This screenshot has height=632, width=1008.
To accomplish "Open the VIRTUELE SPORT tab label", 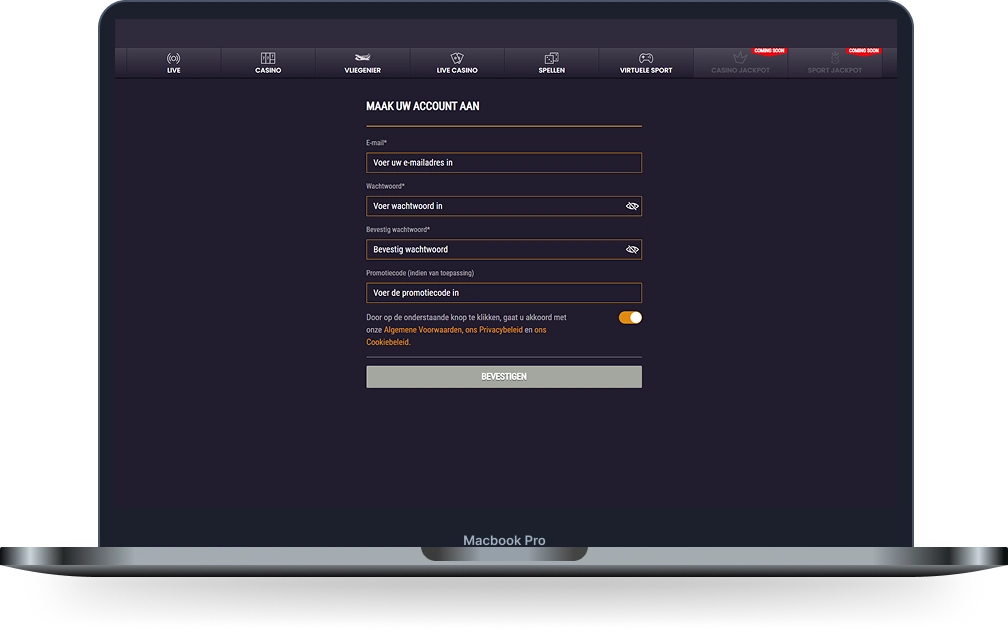I will click(646, 70).
